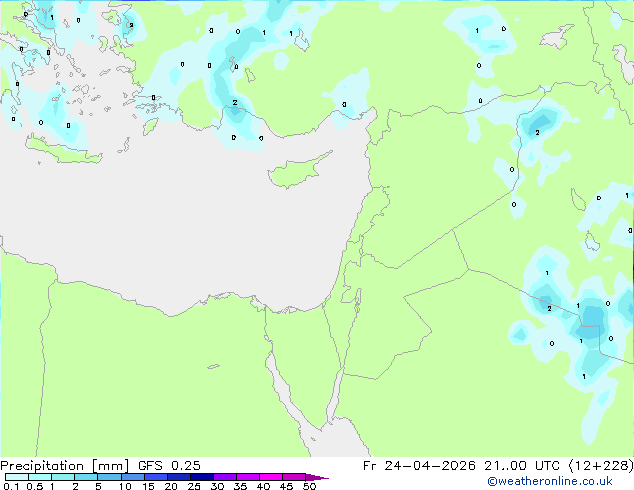Click the "10" legend scale label
Screen dimensions: 634x490
pyautogui.click(x=125, y=486)
